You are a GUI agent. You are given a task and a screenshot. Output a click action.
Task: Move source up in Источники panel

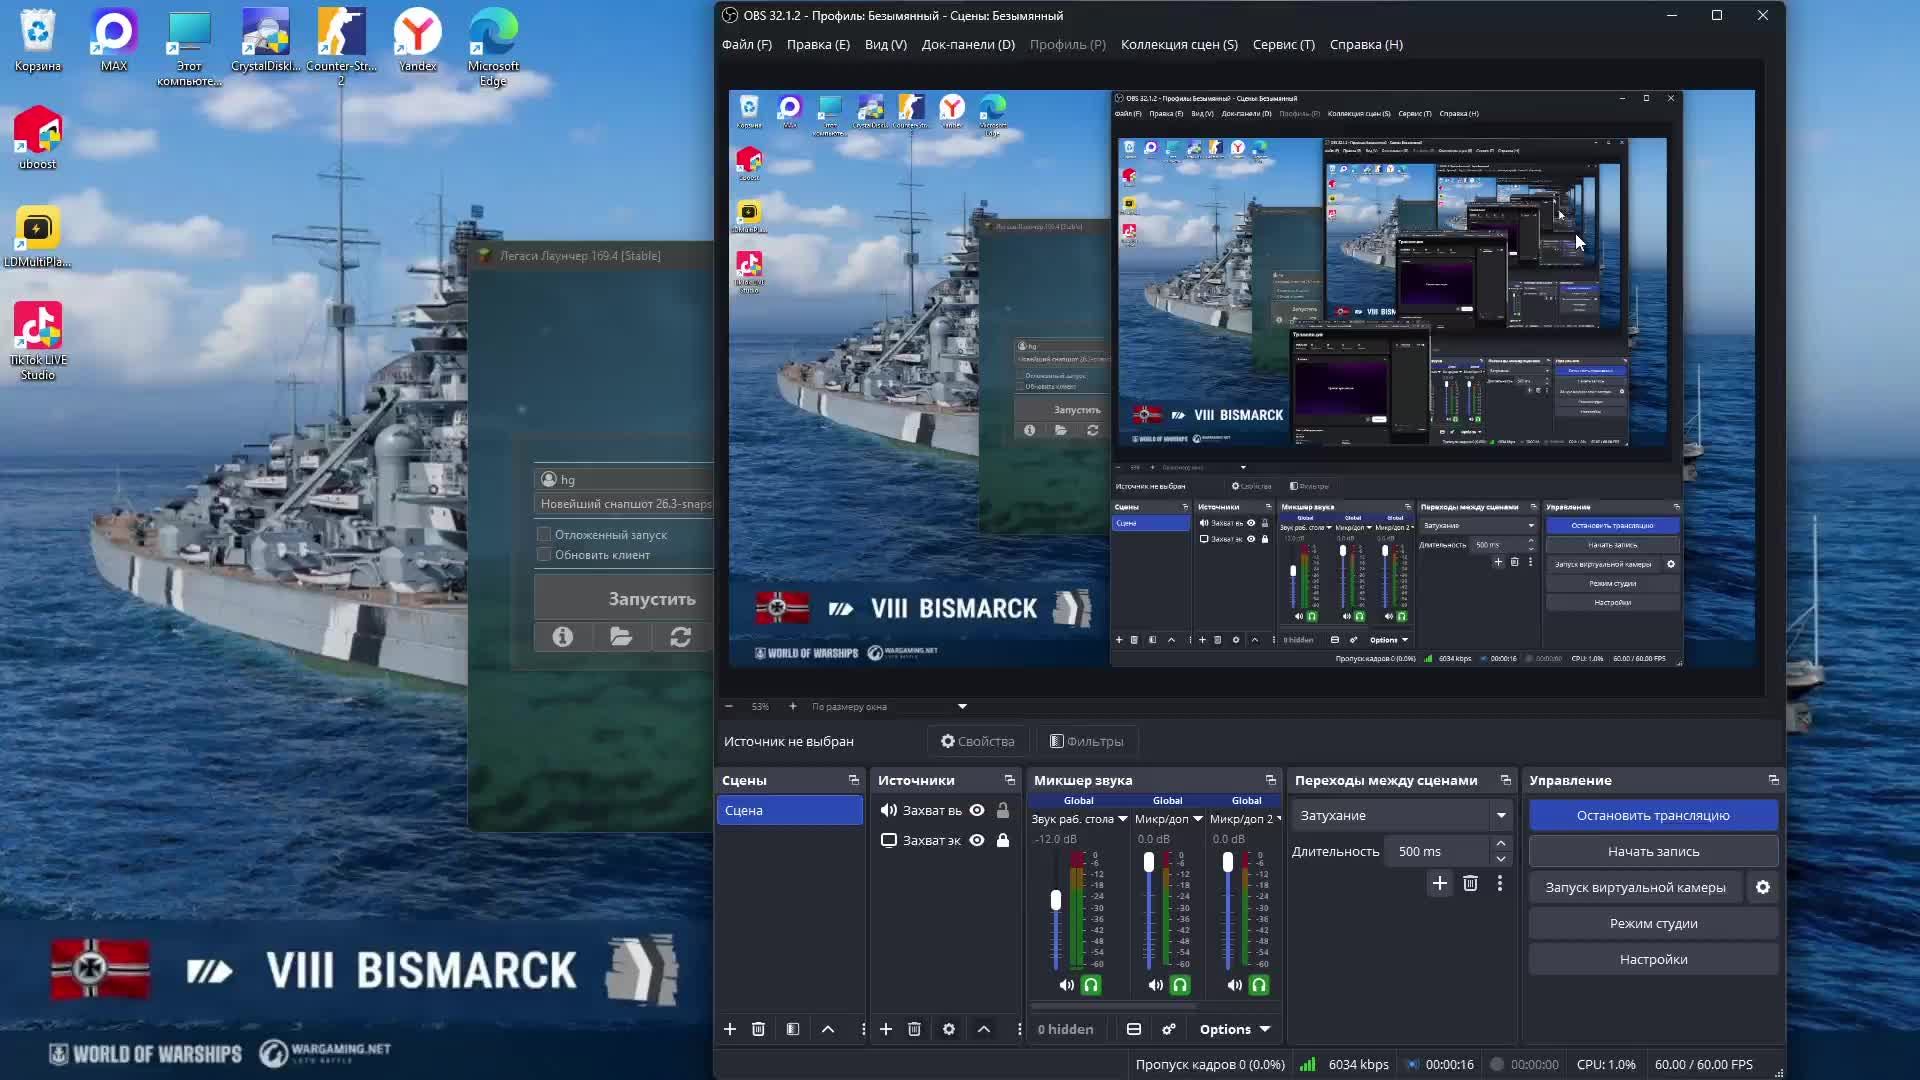[984, 1029]
